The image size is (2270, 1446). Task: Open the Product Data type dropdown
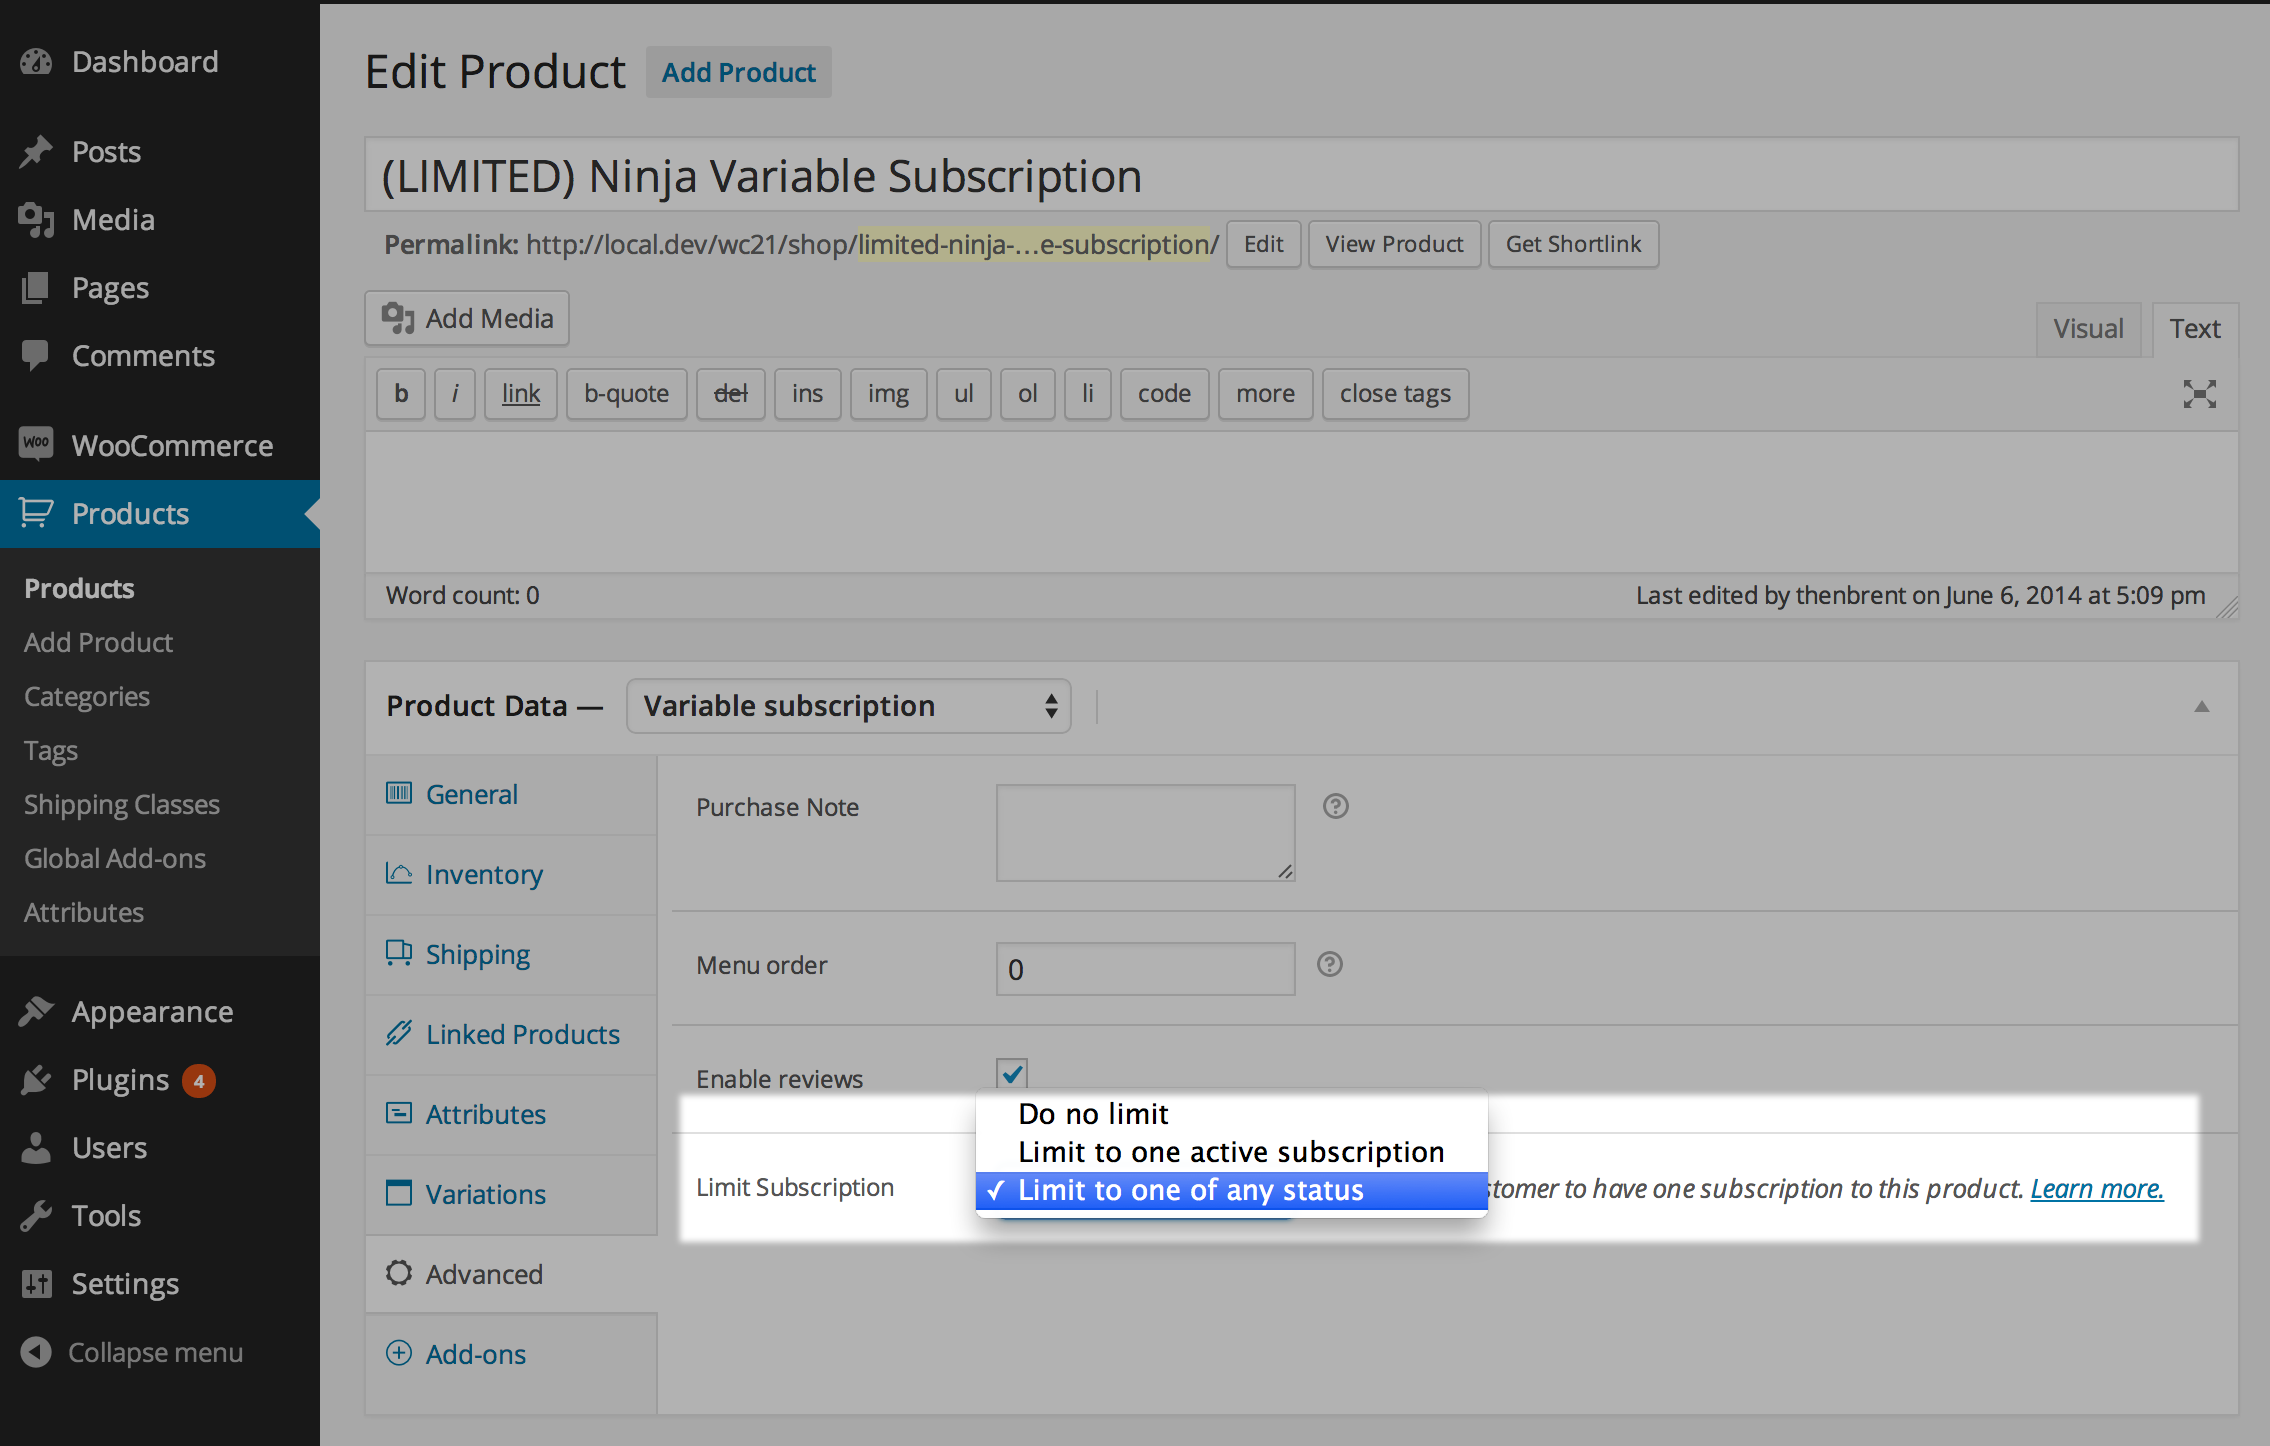coord(847,705)
